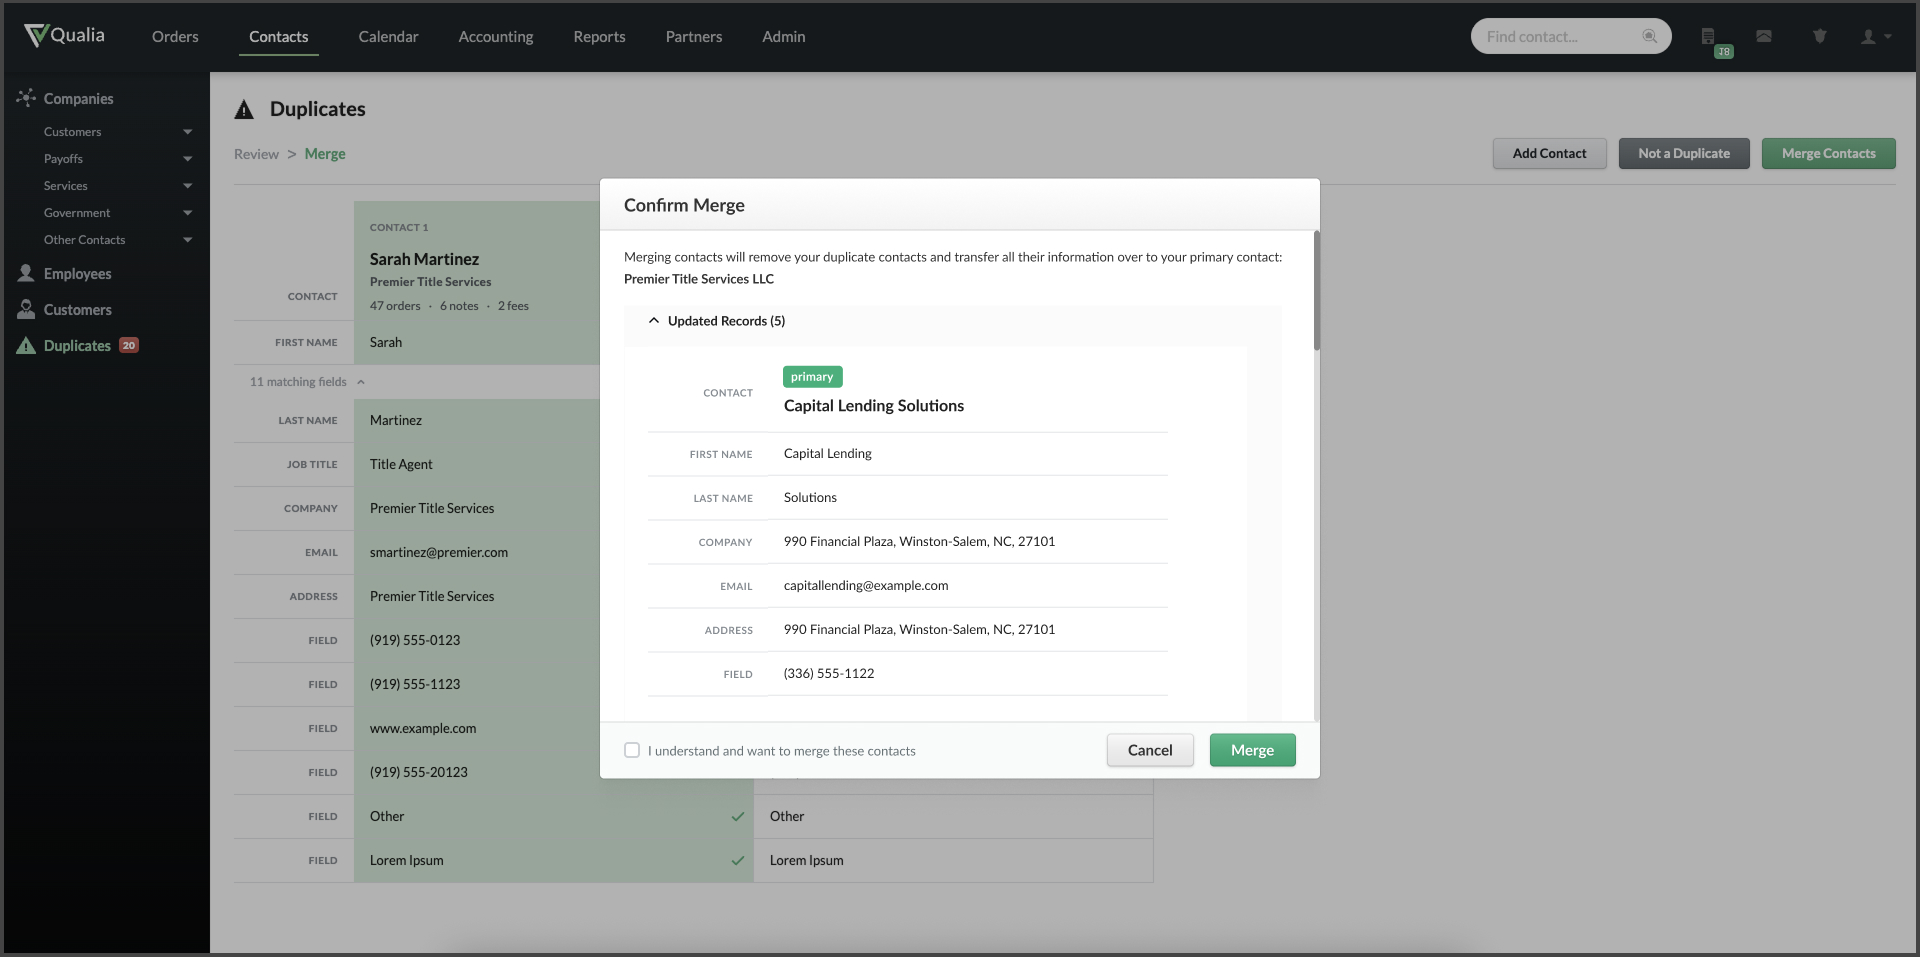Screen dimensions: 1920x957
Task: Click the shield icon in top bar
Action: coord(1820,36)
